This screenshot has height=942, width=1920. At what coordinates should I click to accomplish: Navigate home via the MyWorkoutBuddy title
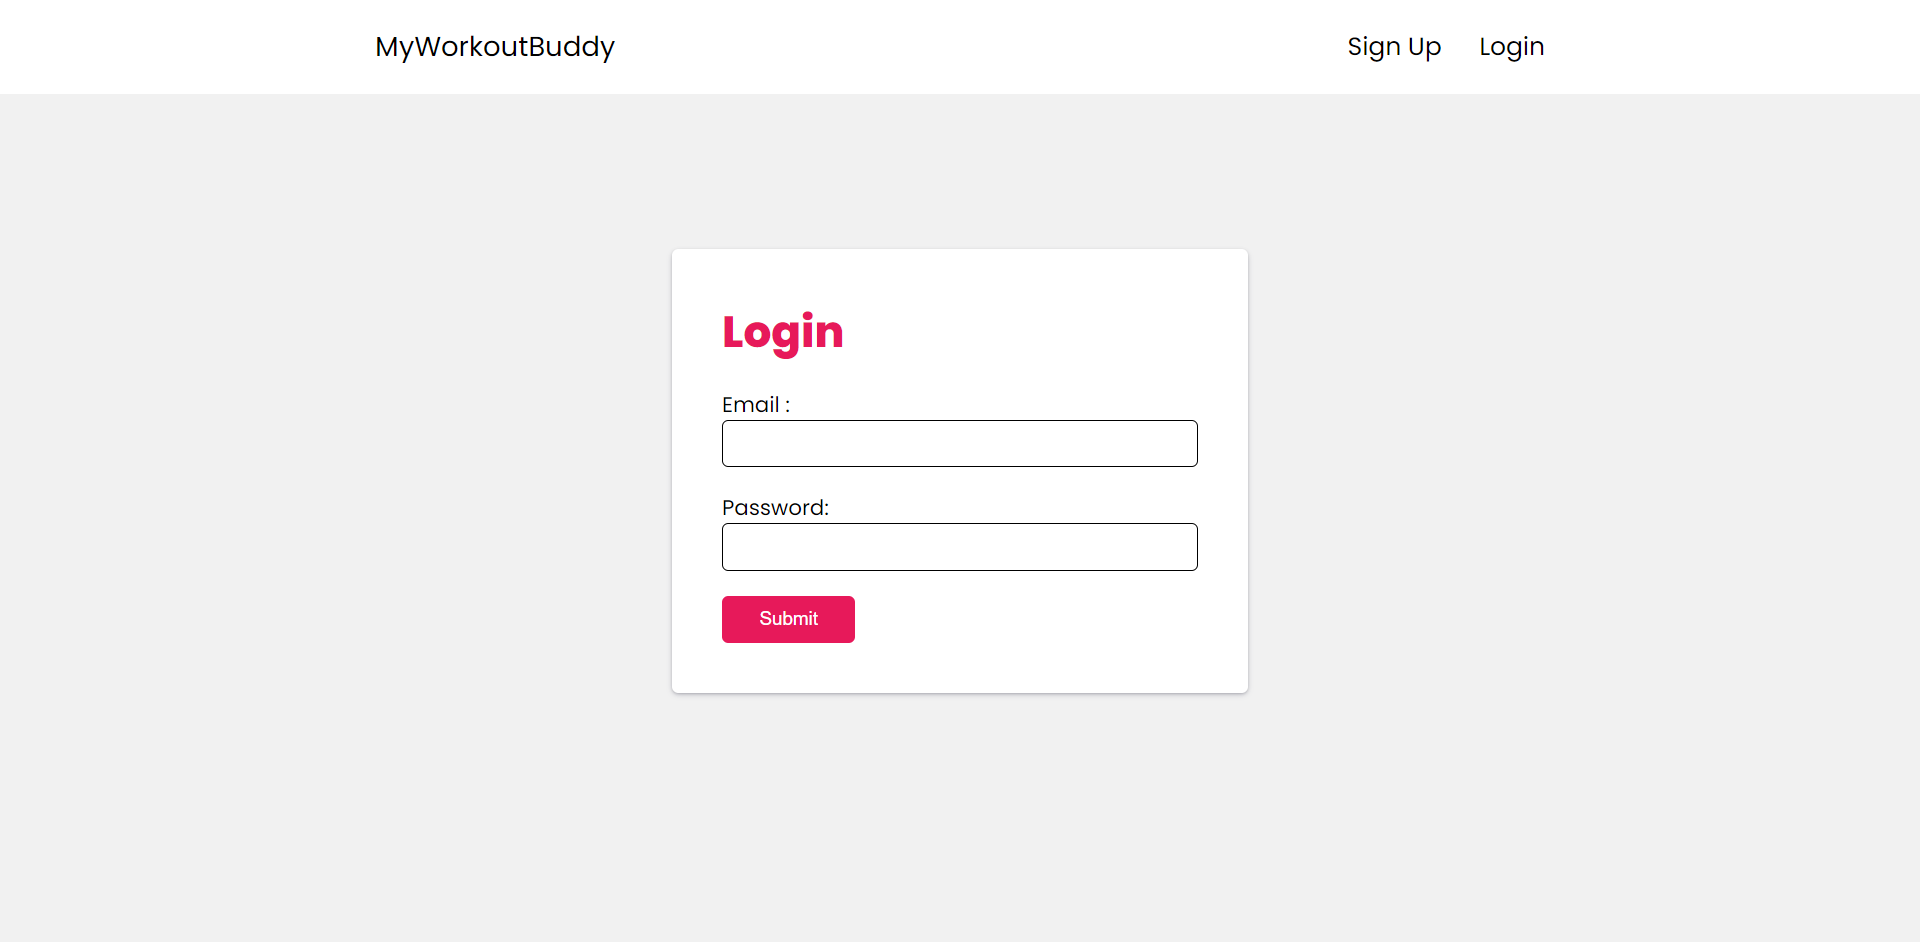pos(494,46)
